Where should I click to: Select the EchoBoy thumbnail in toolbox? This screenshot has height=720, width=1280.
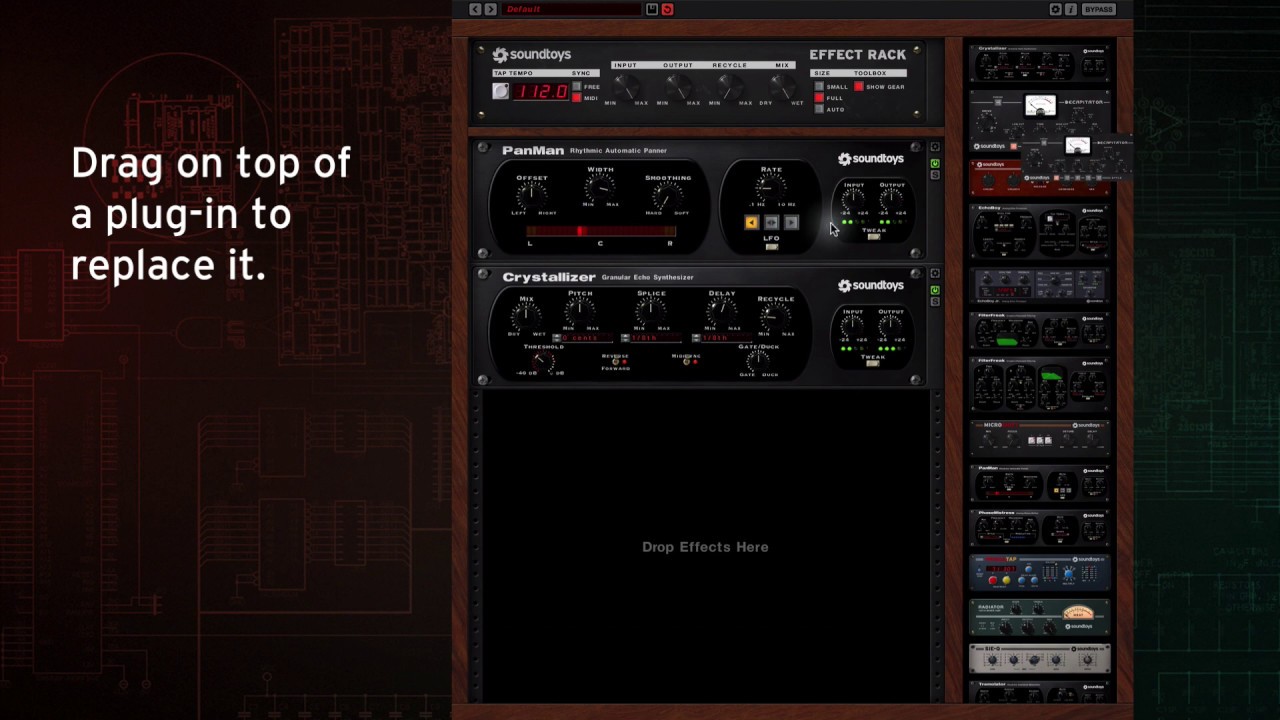coord(1040,231)
